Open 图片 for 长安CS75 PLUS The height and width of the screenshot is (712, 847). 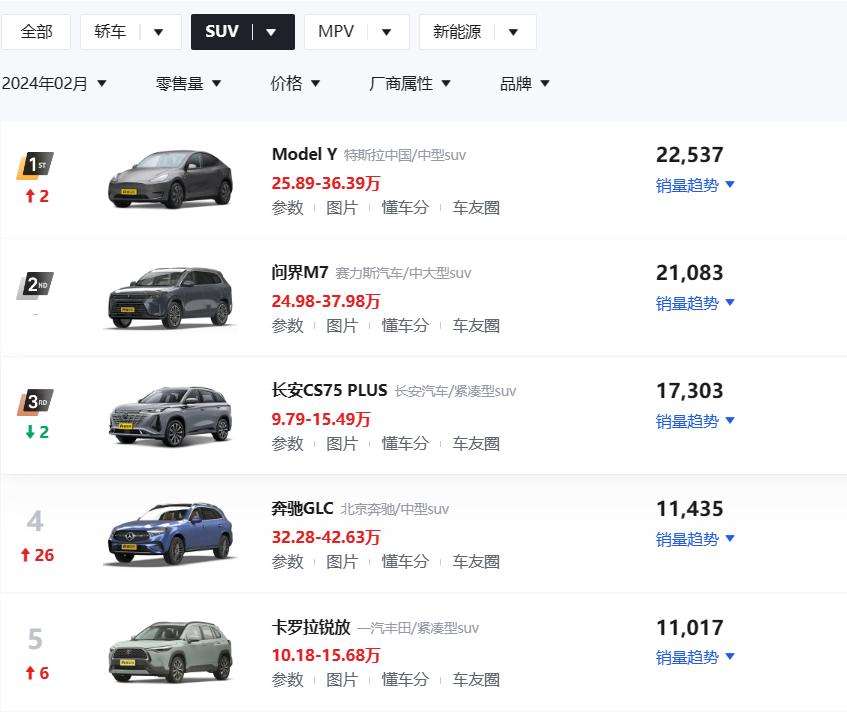342,444
